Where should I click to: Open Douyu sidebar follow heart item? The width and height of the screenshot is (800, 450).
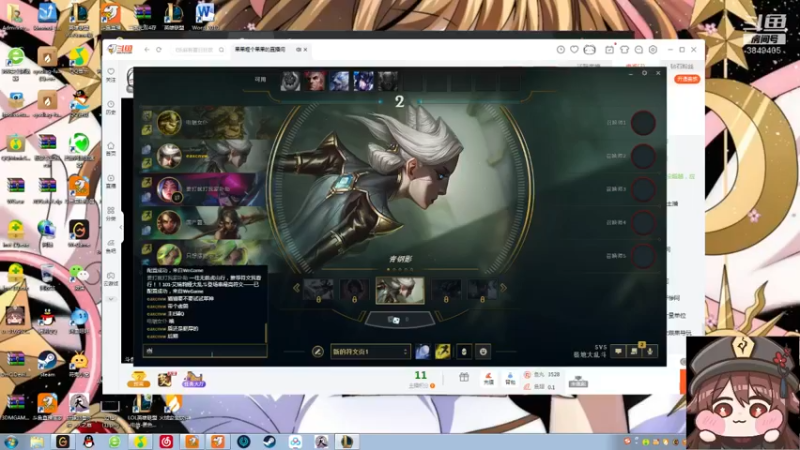[111, 75]
